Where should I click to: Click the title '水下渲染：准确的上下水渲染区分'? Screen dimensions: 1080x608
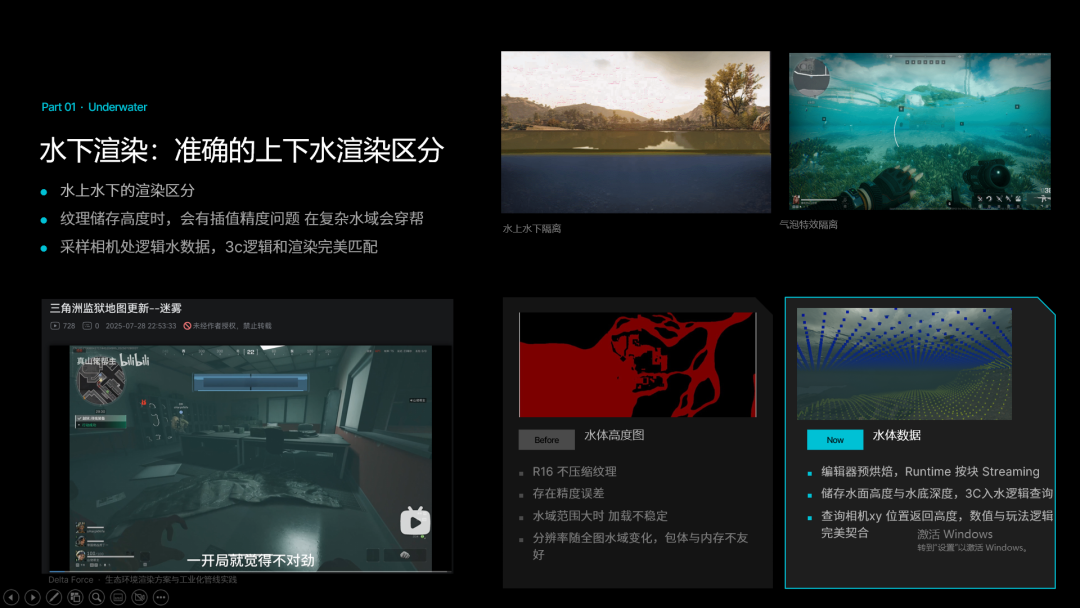[x=242, y=150]
